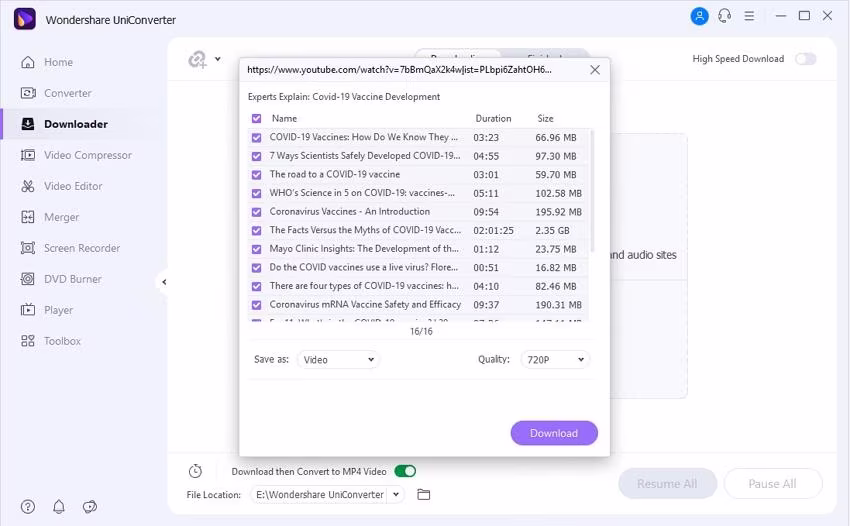Open the file location folder icon
Screen dimensions: 850x526
coord(423,495)
